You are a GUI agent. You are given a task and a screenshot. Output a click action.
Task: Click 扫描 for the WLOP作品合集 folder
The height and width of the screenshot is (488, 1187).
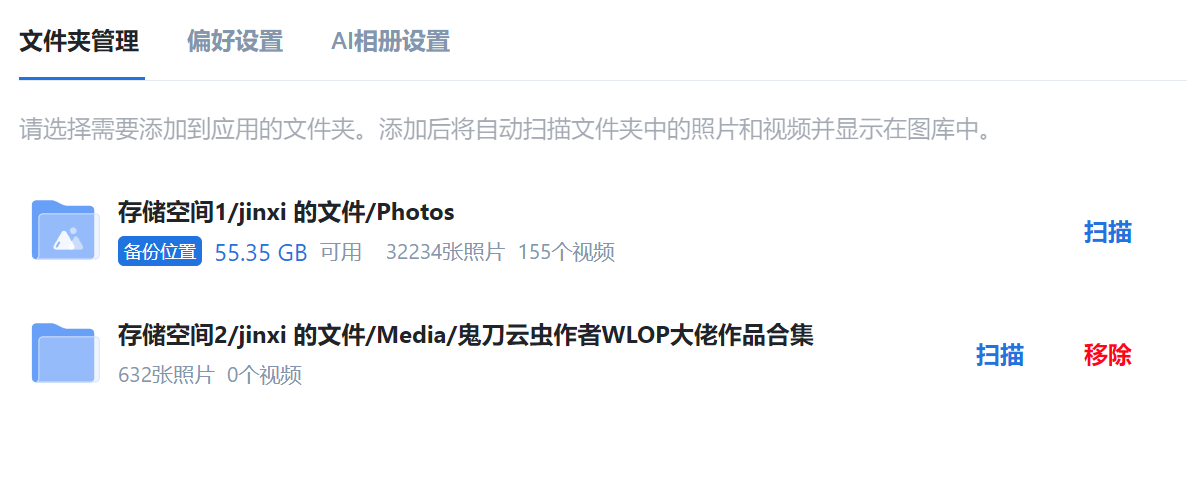pyautogui.click(x=1000, y=354)
